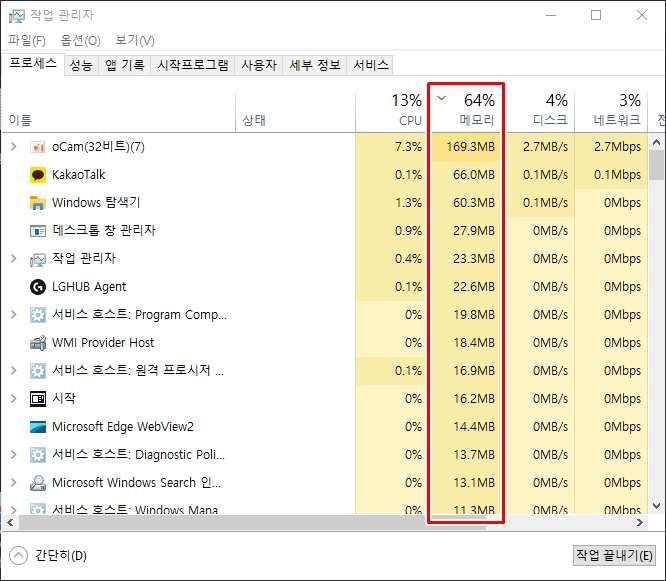Click the 작업 끝내기 button
The height and width of the screenshot is (581, 666).
tap(614, 555)
